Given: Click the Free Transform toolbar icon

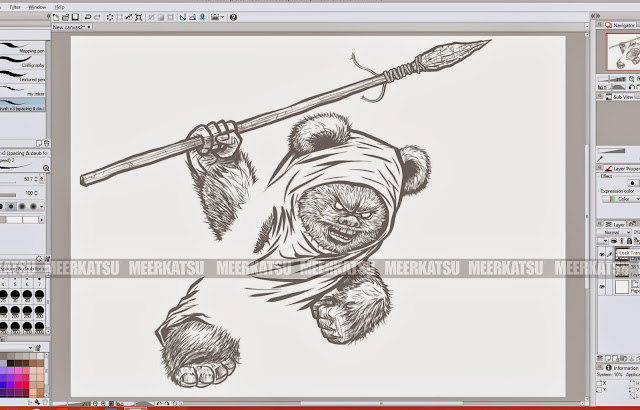Looking at the screenshot, I should [x=139, y=17].
